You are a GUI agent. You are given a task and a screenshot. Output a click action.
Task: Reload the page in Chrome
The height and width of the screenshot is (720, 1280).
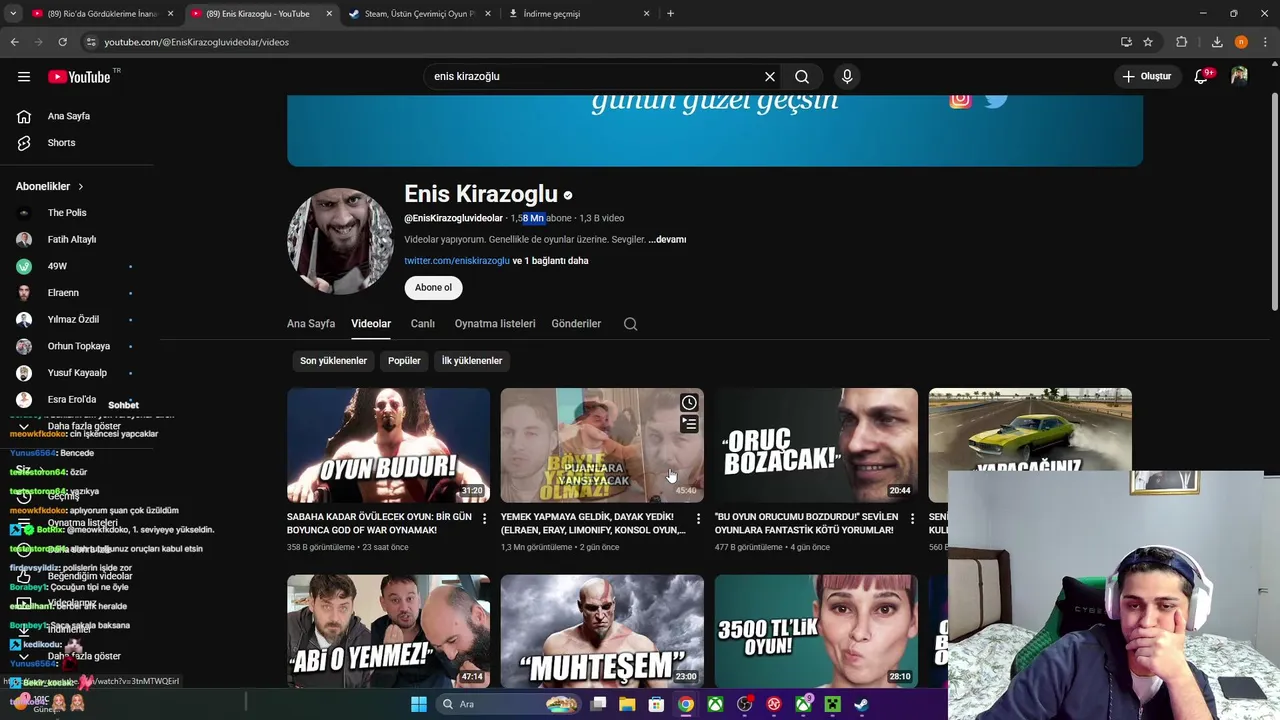62,42
